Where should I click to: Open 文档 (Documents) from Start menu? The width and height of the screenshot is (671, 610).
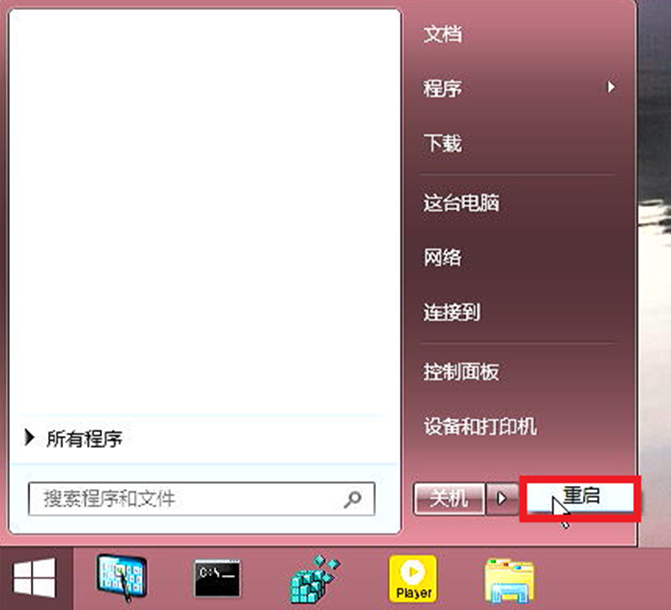[x=443, y=34]
